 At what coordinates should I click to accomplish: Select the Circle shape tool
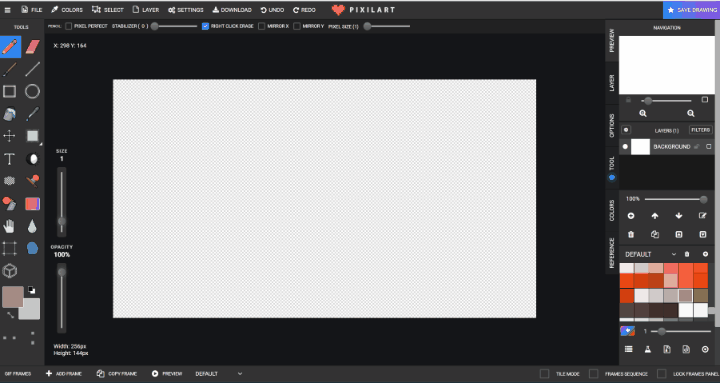[33, 91]
